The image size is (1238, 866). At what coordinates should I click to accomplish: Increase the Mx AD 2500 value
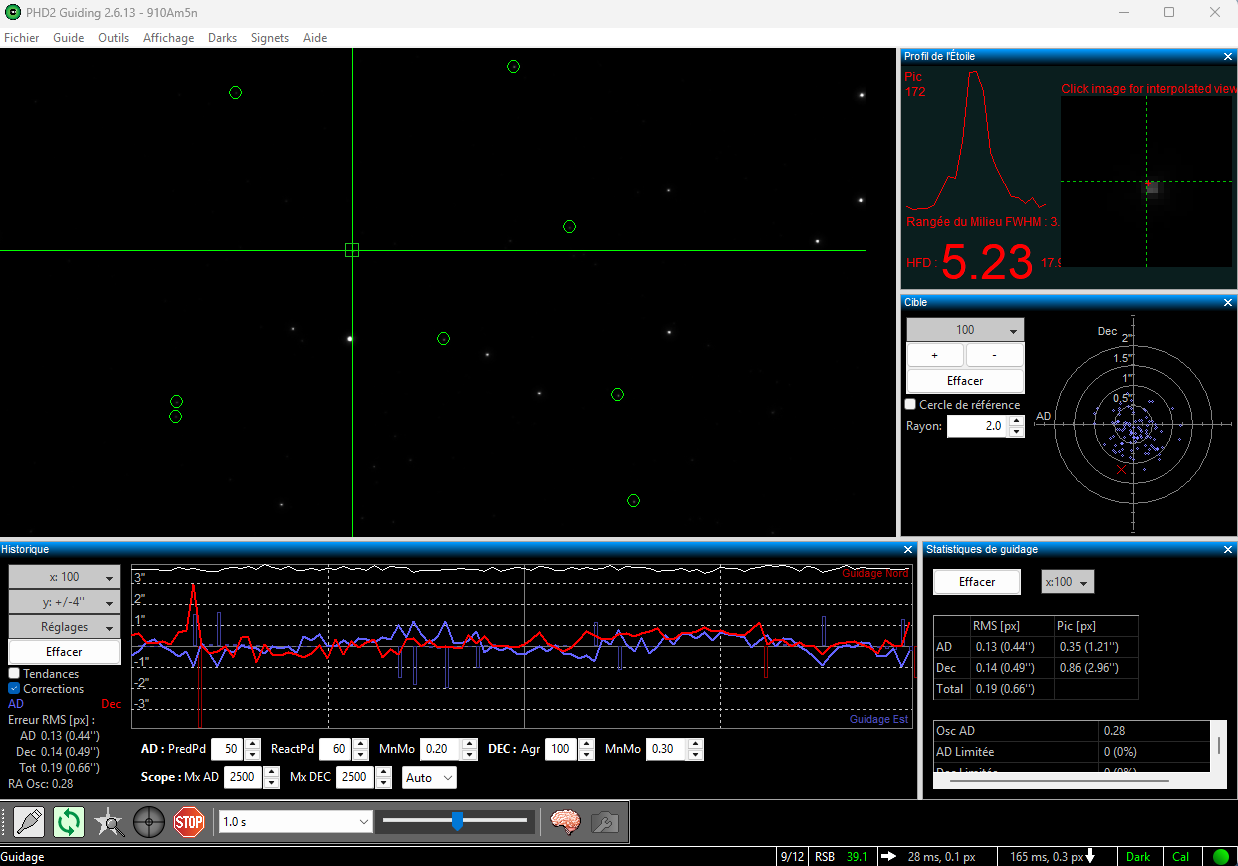(272, 772)
